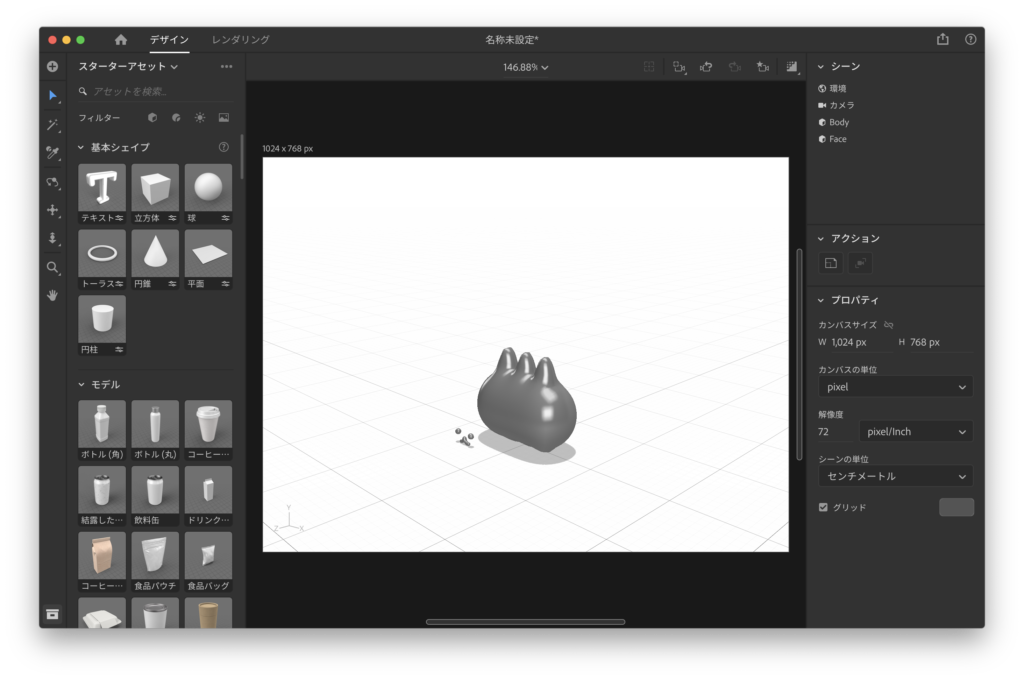Click the add content plus icon

[x=52, y=67]
